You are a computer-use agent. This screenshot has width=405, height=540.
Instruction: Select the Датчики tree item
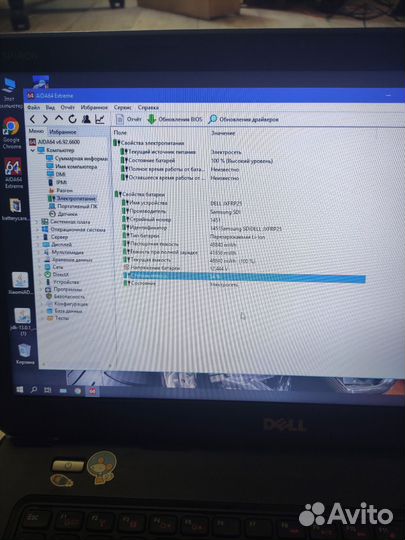point(63,214)
